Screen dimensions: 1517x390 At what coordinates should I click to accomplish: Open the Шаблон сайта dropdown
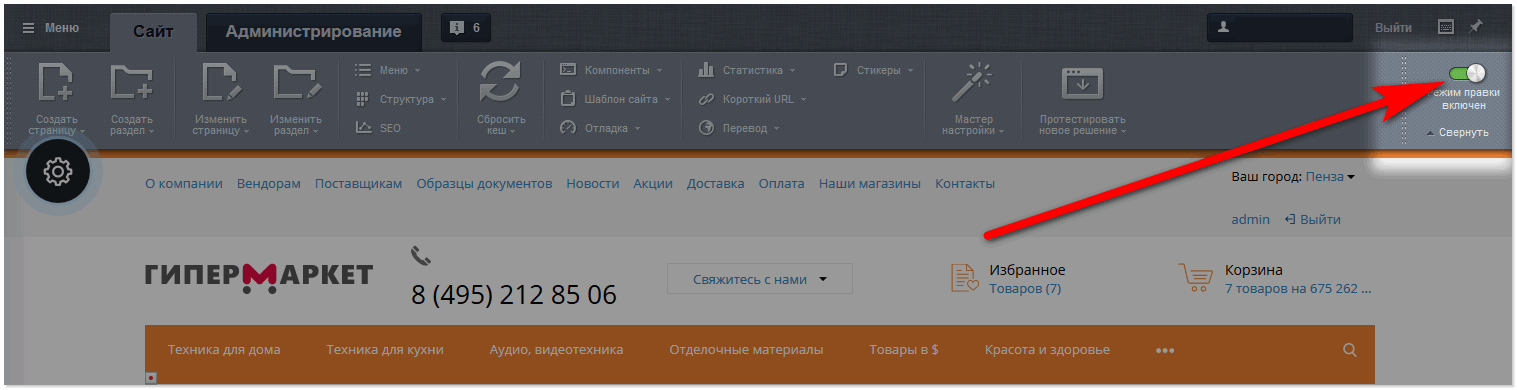(615, 99)
